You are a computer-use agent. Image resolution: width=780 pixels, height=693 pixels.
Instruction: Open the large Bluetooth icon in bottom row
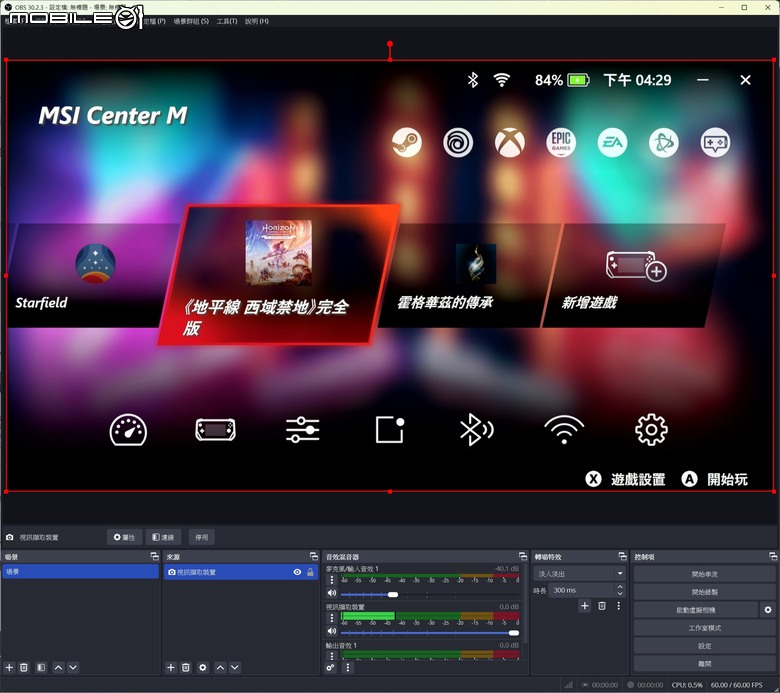click(477, 430)
